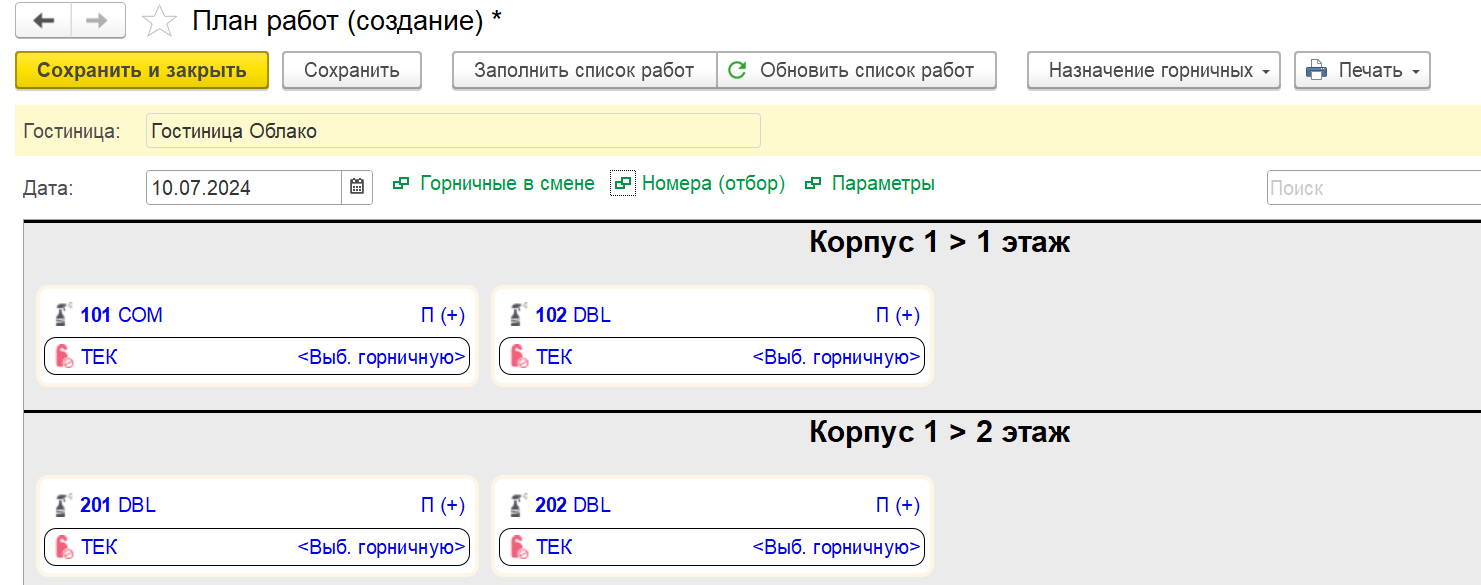Choose a maid for room 201
The height and width of the screenshot is (585, 1481).
pyautogui.click(x=382, y=547)
